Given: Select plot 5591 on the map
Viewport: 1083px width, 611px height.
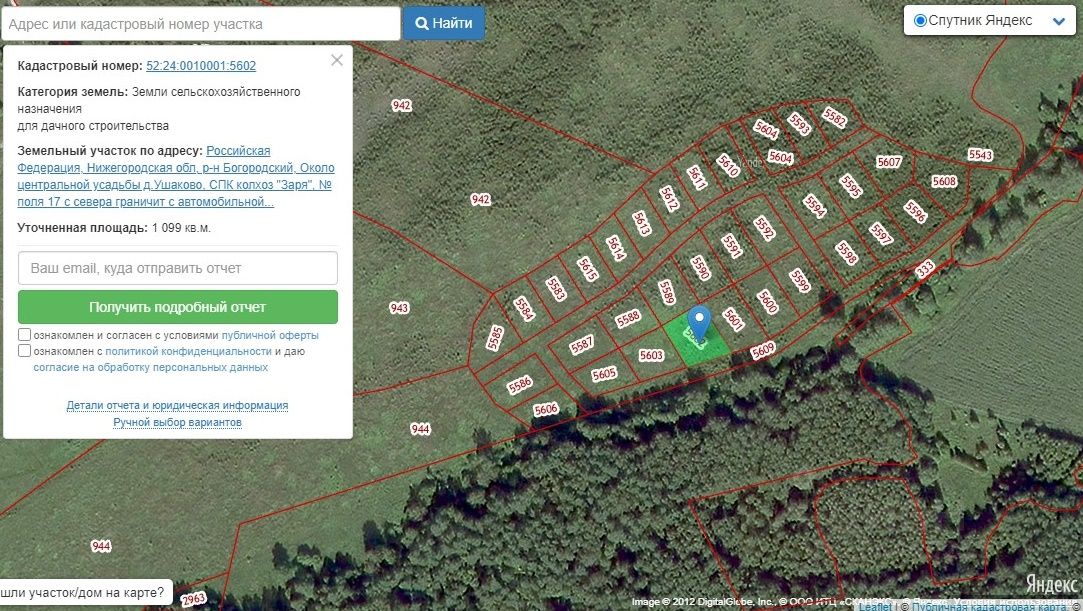Looking at the screenshot, I should point(731,245).
